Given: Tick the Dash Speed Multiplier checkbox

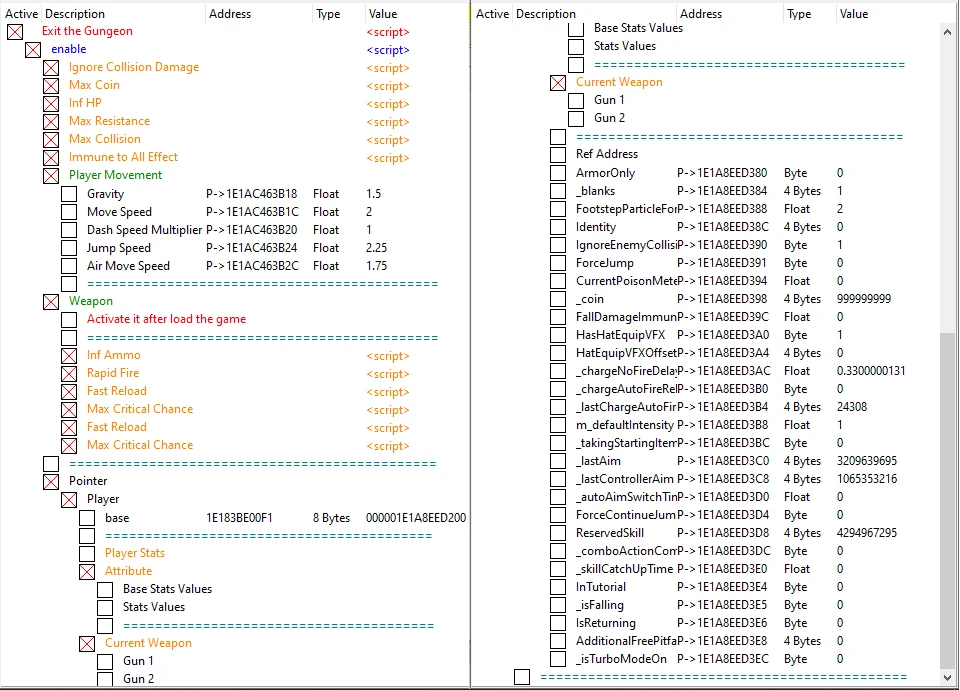Looking at the screenshot, I should (x=69, y=230).
